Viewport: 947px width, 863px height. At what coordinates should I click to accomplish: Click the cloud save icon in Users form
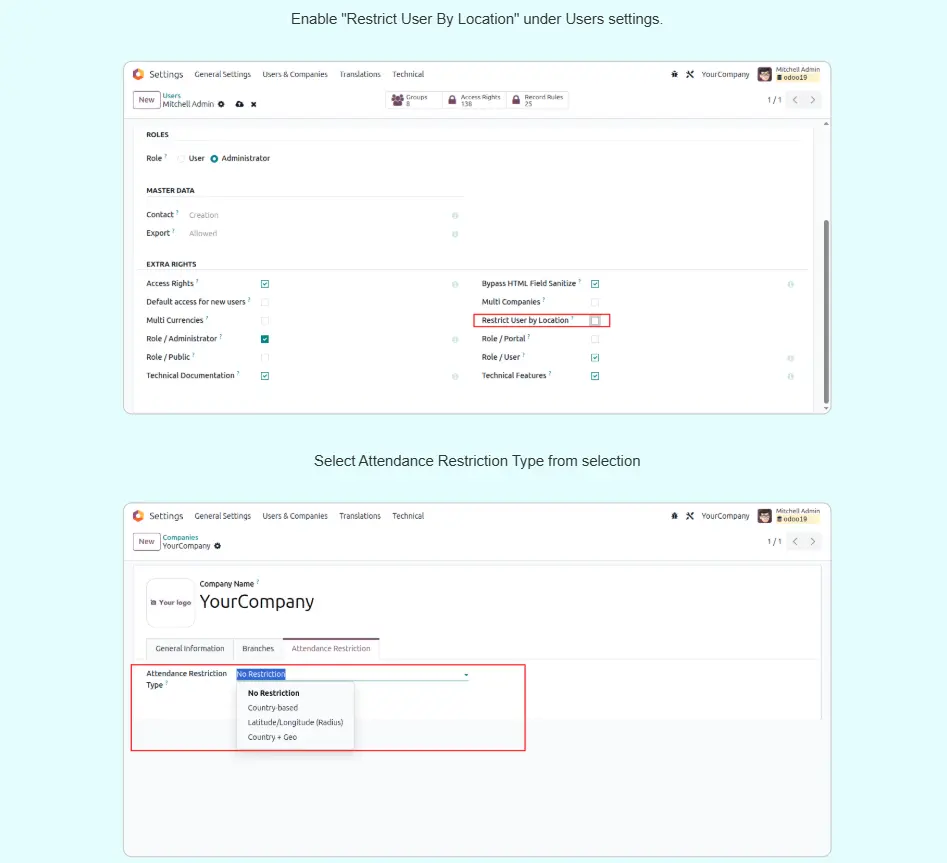click(239, 104)
